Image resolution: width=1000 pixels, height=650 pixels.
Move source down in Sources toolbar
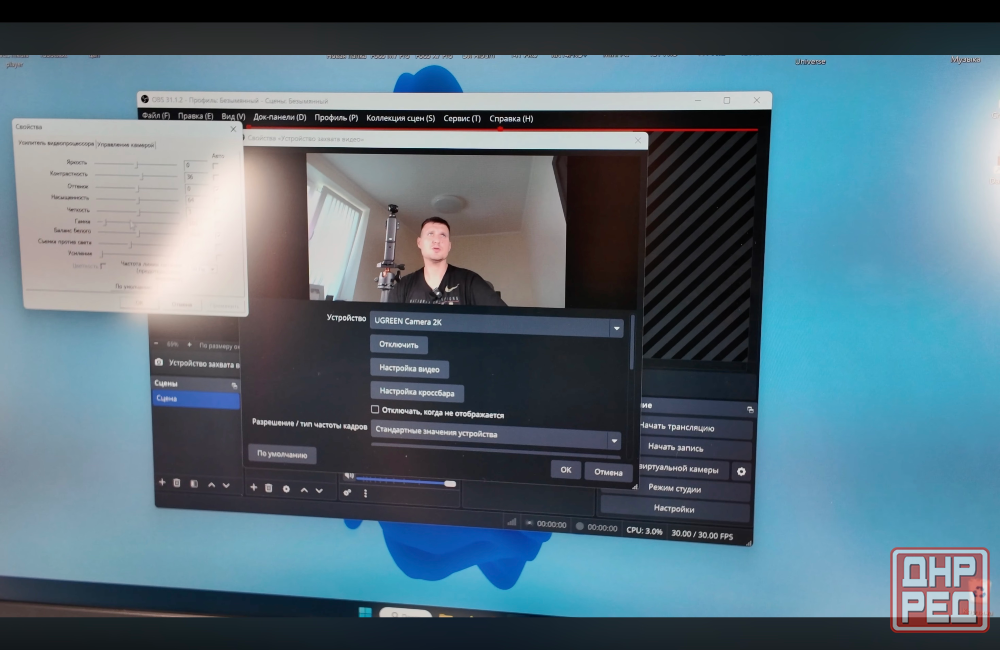[320, 491]
